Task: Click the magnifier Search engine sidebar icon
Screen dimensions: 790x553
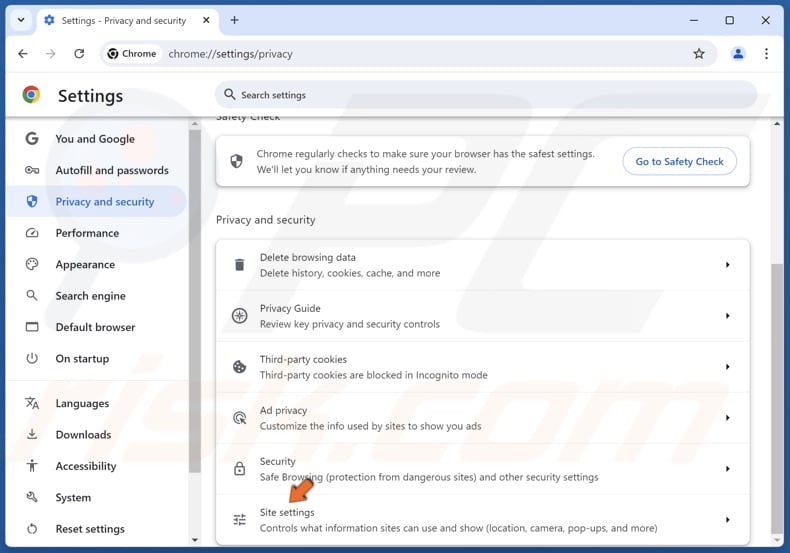Action: tap(32, 296)
